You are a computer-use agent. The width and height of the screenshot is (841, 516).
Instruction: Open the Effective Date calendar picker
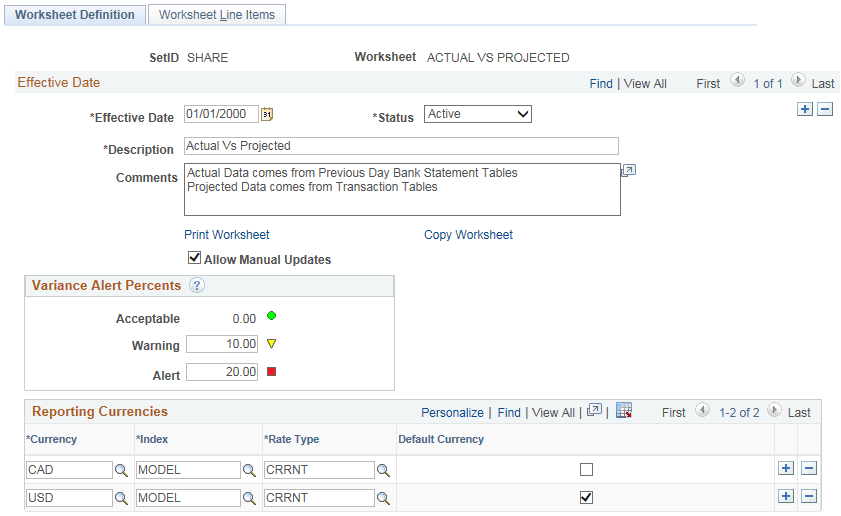click(x=267, y=114)
